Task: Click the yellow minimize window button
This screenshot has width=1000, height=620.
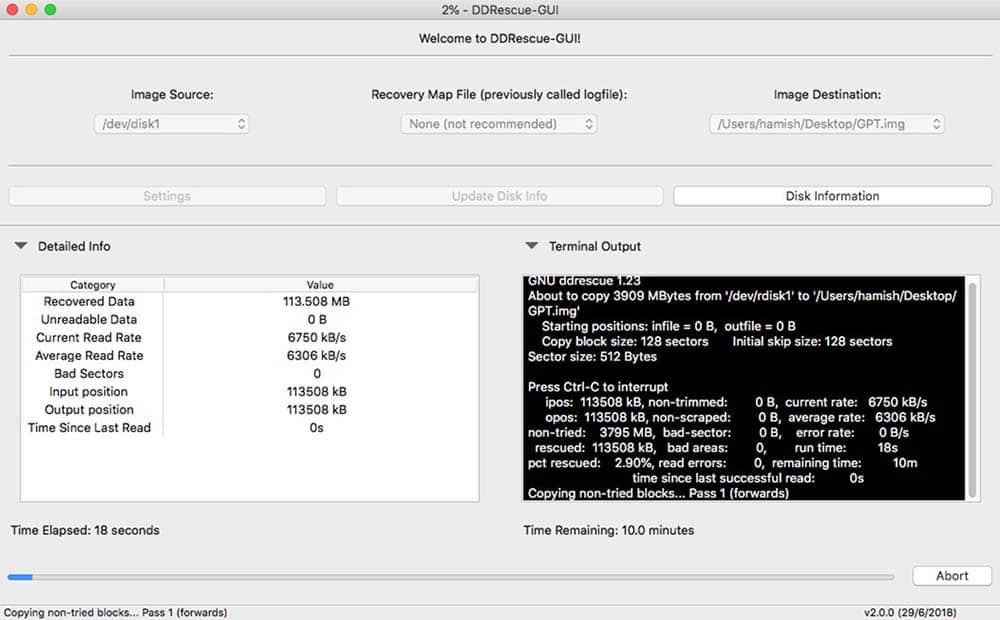Action: 31,10
